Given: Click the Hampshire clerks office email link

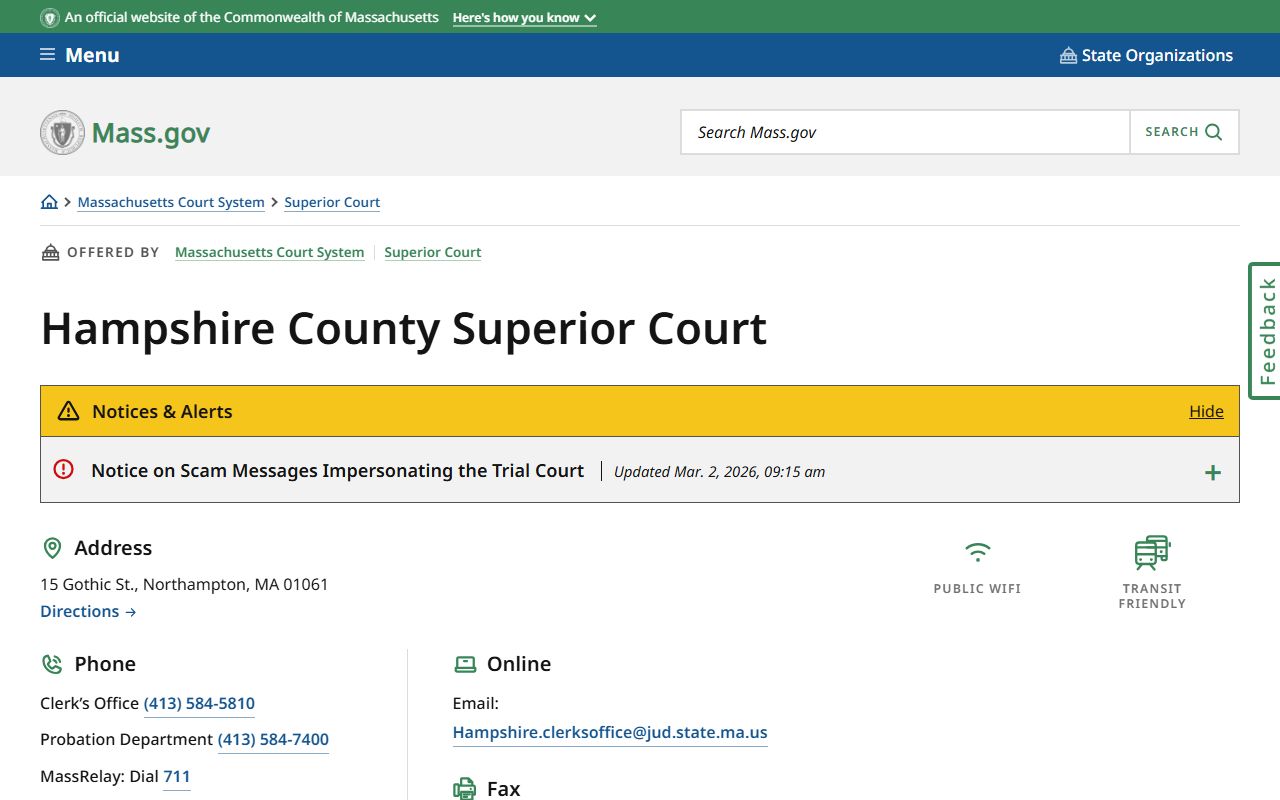Looking at the screenshot, I should (610, 732).
